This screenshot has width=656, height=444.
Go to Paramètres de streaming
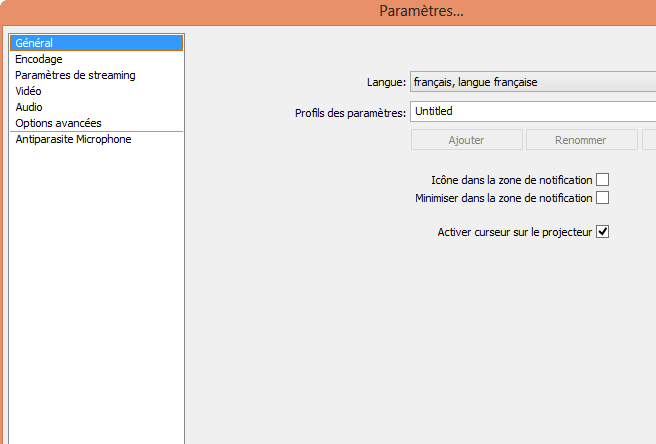click(96, 75)
